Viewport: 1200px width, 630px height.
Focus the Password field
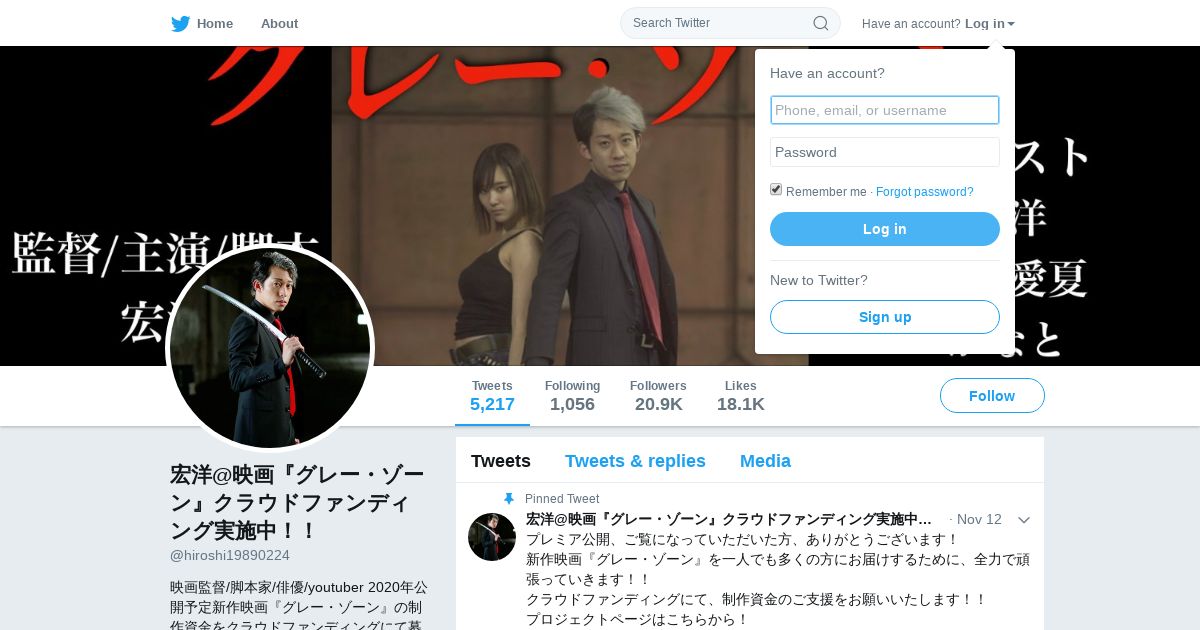[x=885, y=152]
